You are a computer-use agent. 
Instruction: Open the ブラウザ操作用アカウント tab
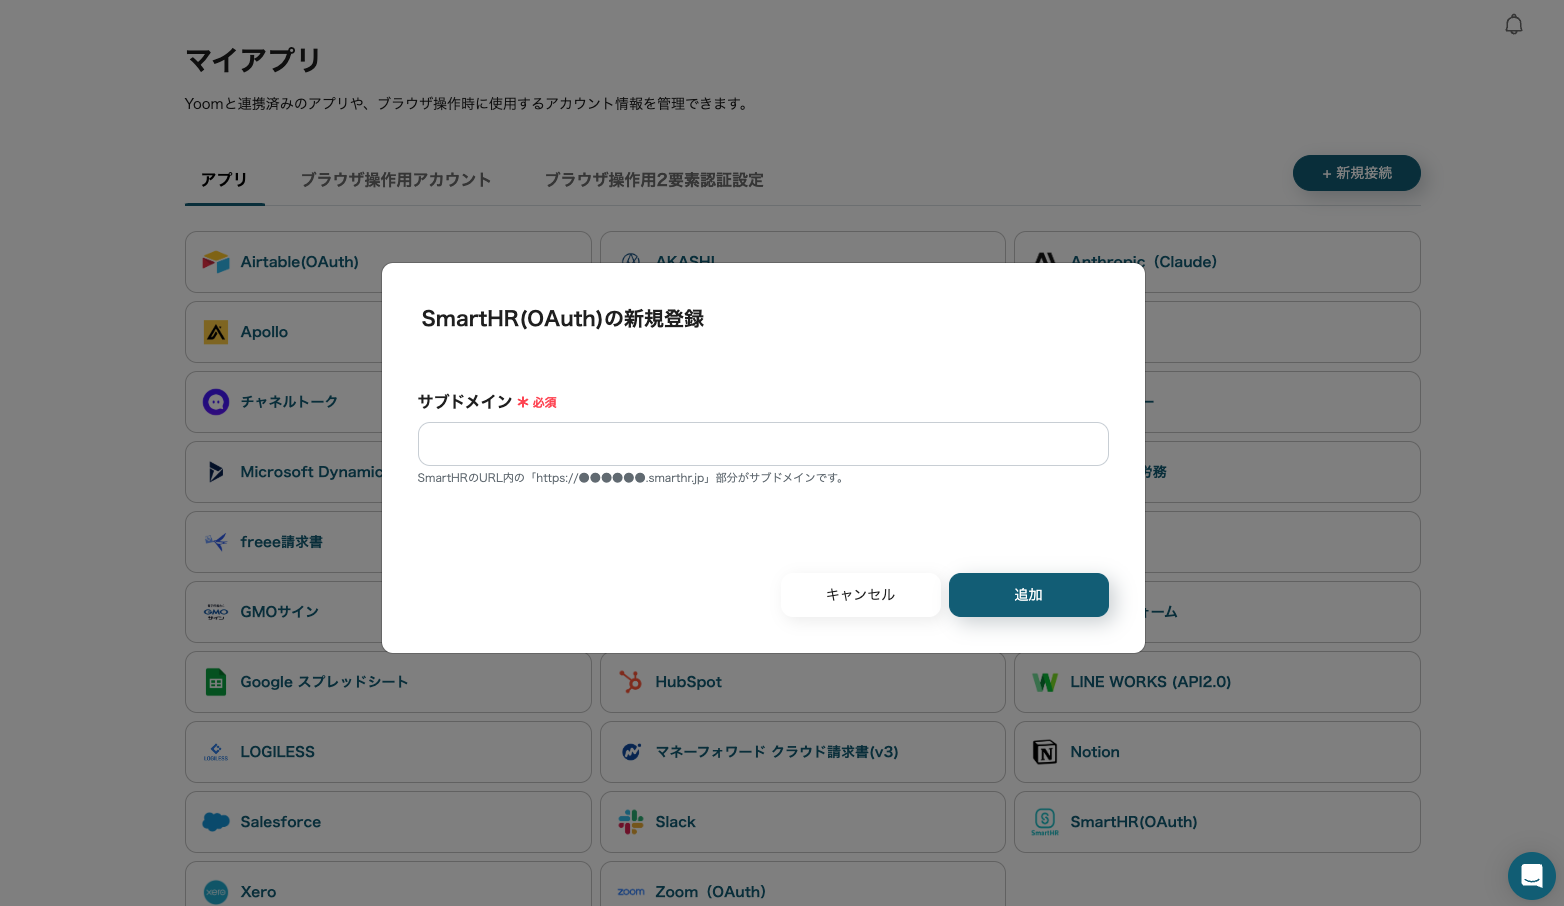tap(396, 180)
